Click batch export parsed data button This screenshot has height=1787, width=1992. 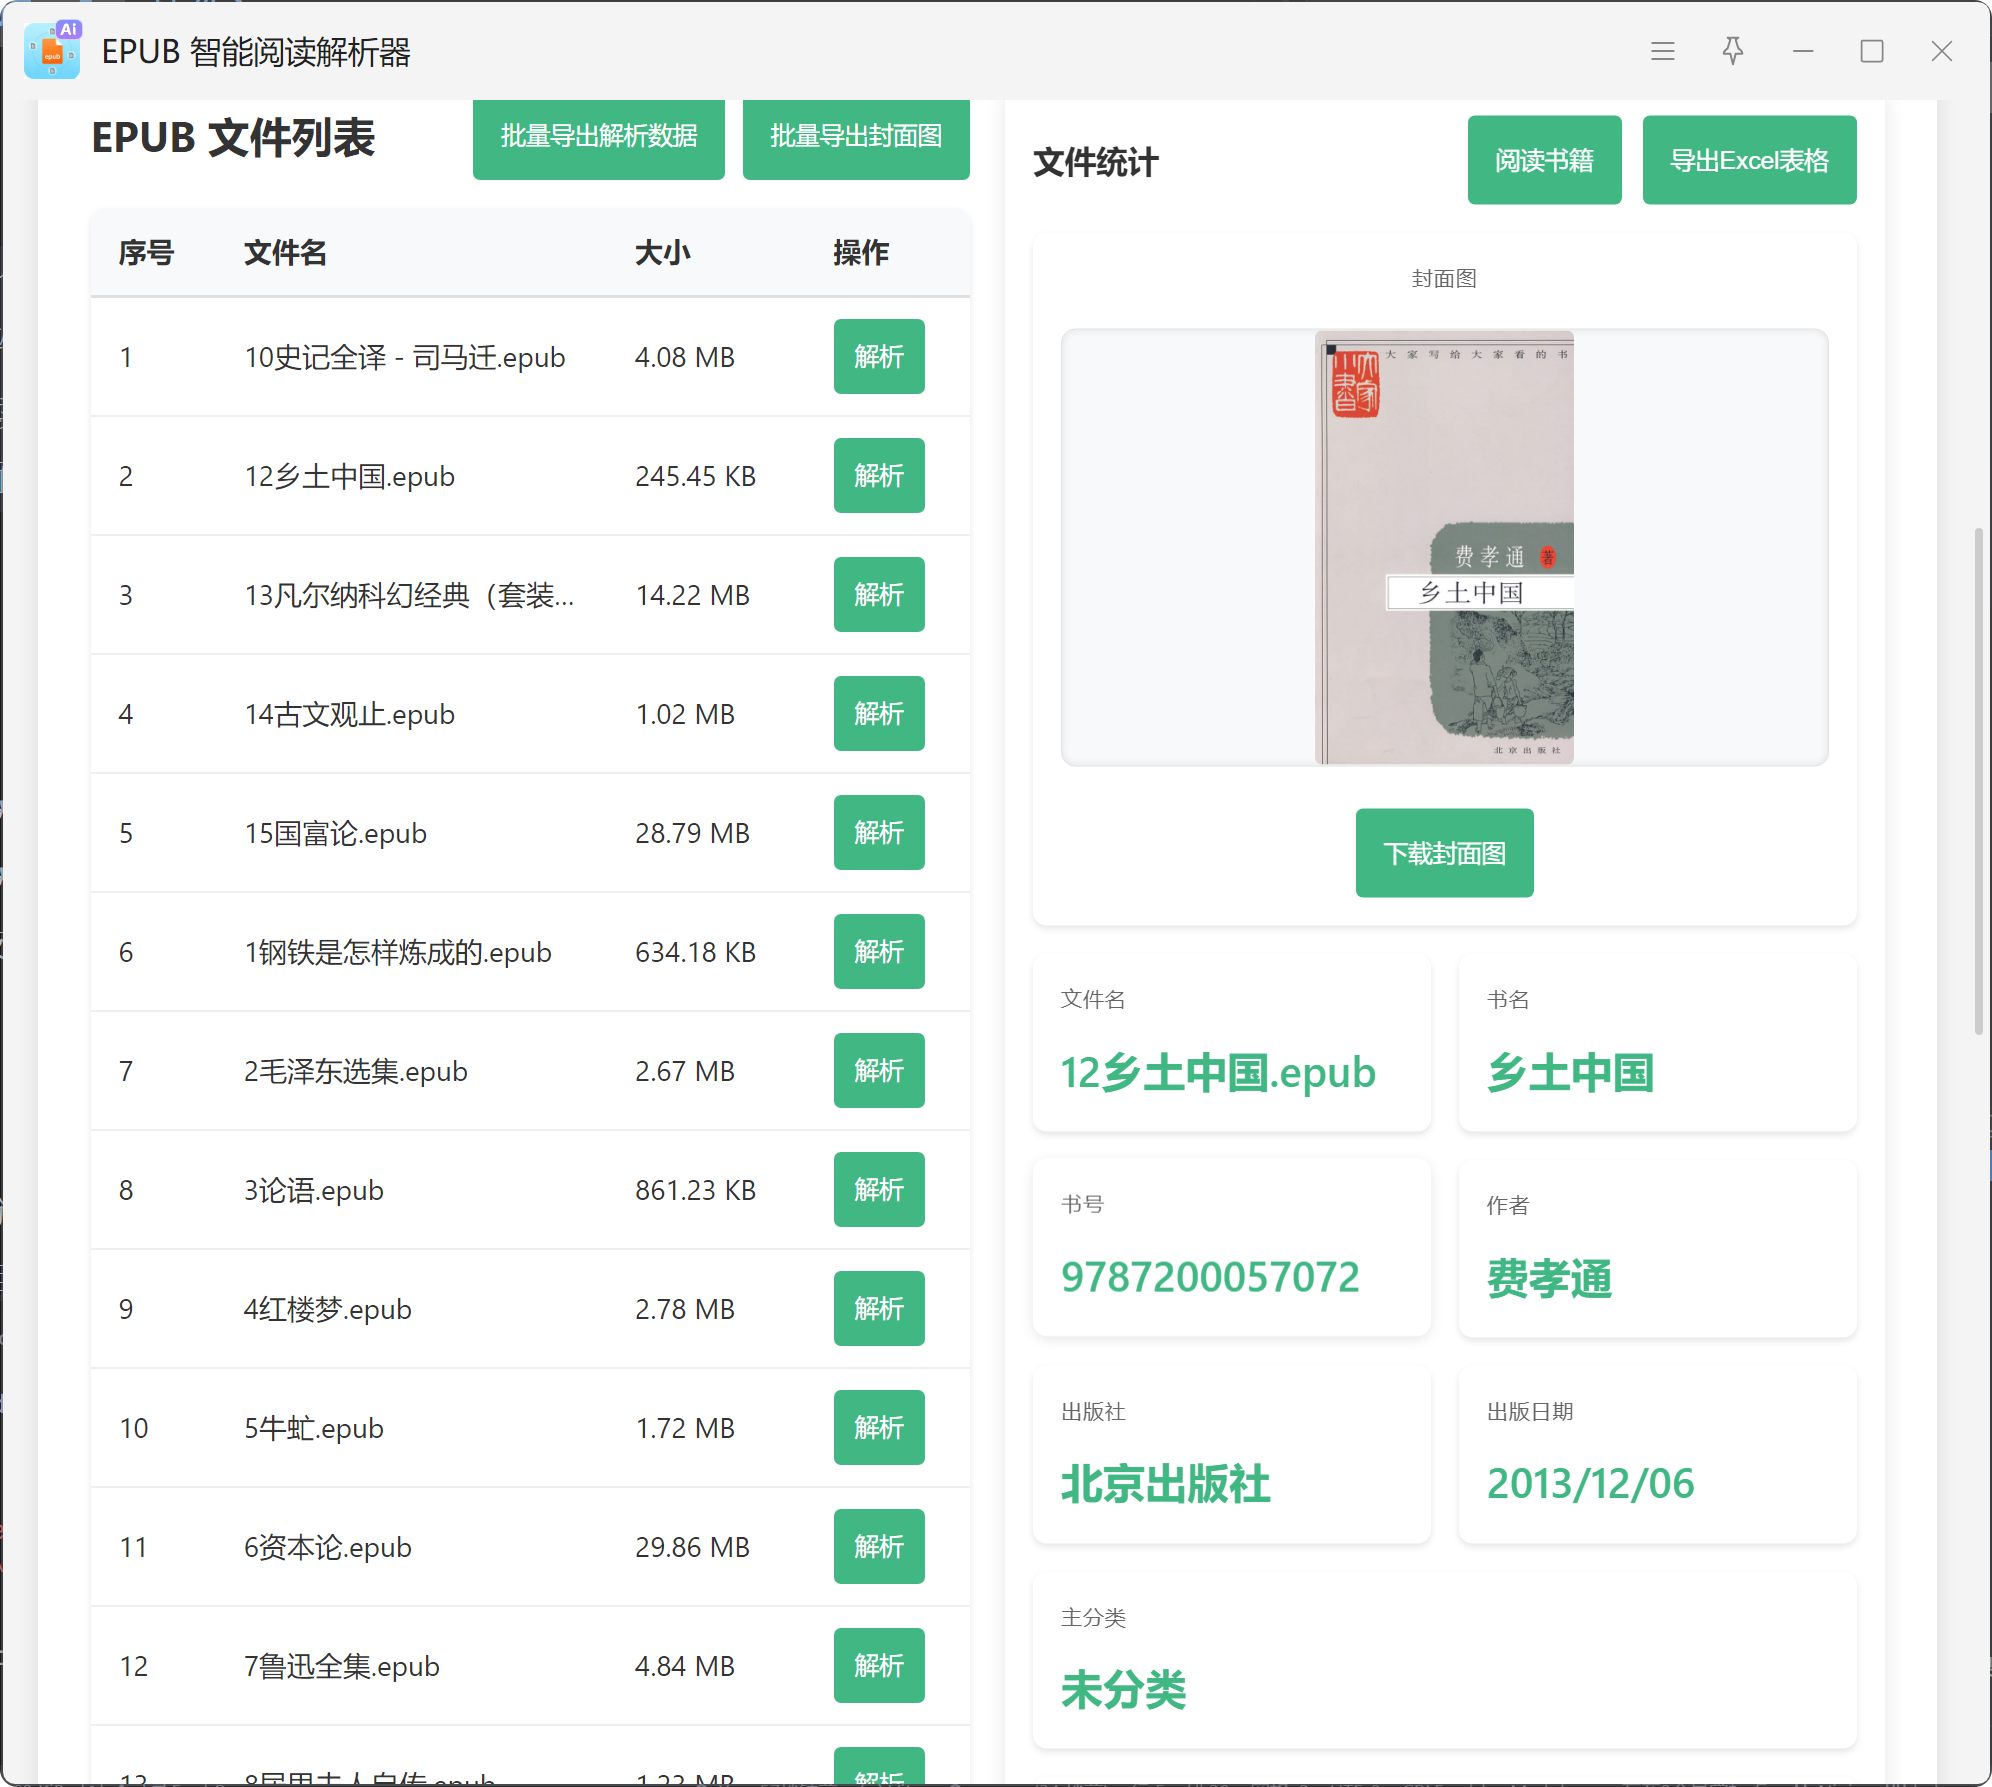(x=598, y=137)
